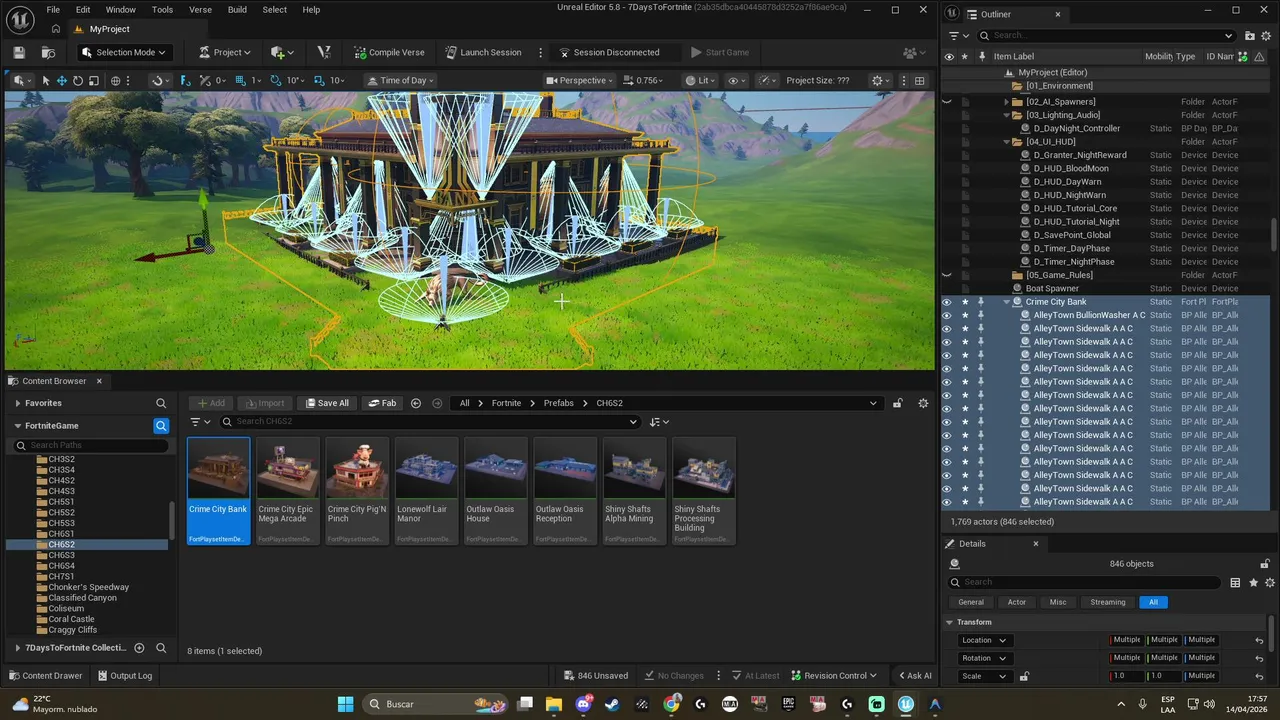Expand the Revision Control dropdown
This screenshot has height=720, width=1280.
[x=834, y=676]
